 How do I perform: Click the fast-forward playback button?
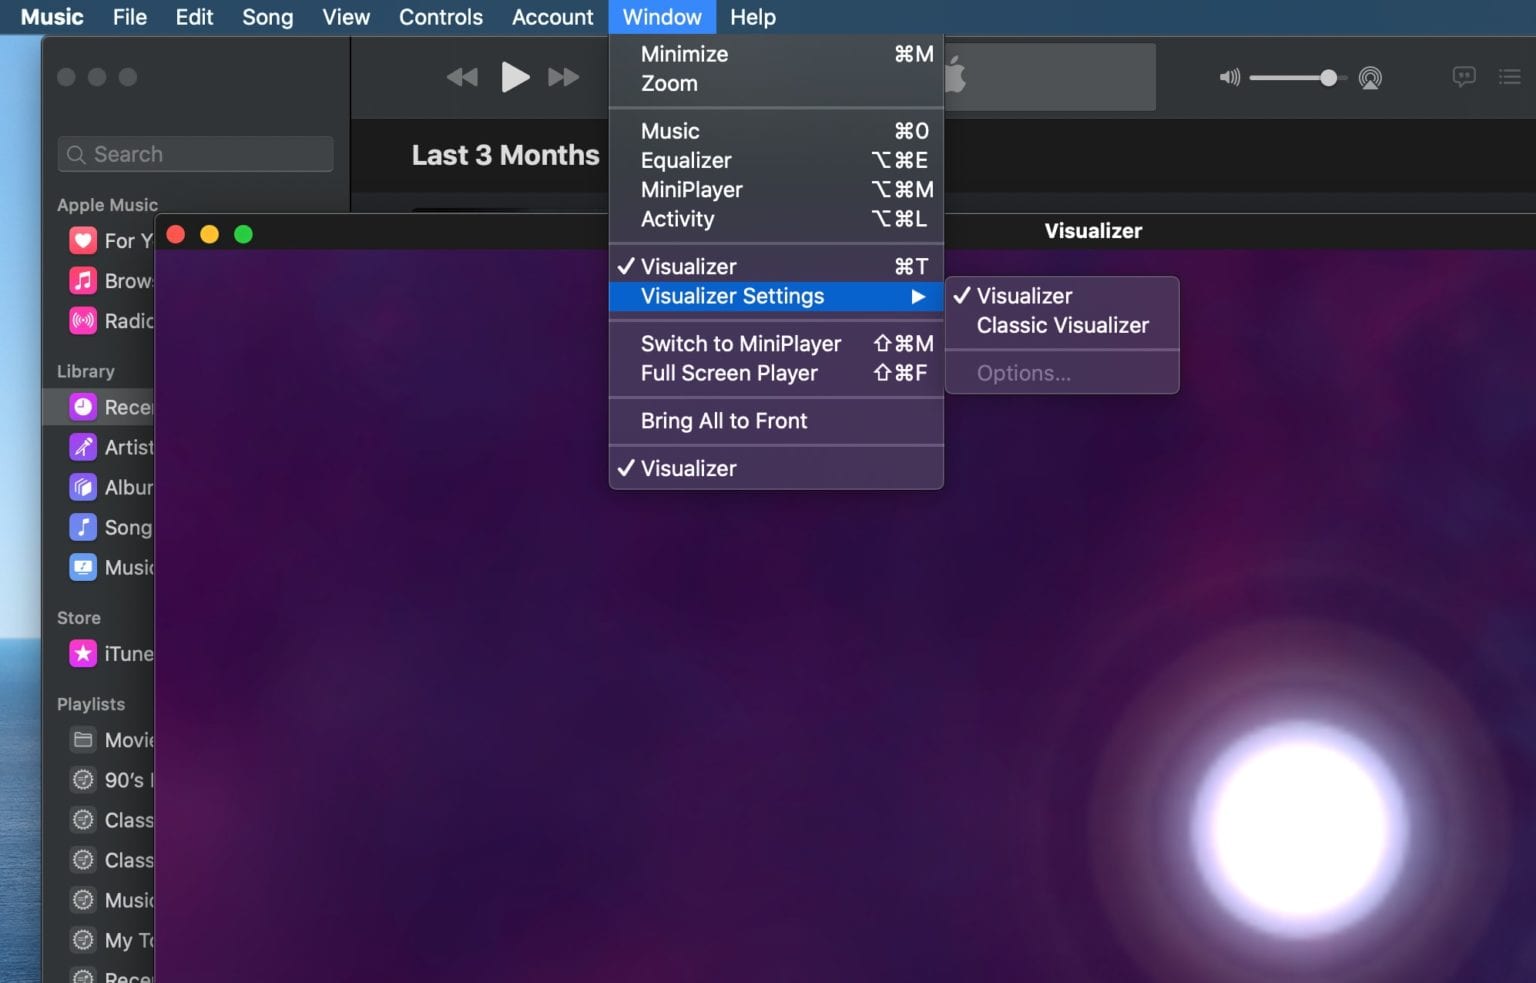pyautogui.click(x=563, y=76)
